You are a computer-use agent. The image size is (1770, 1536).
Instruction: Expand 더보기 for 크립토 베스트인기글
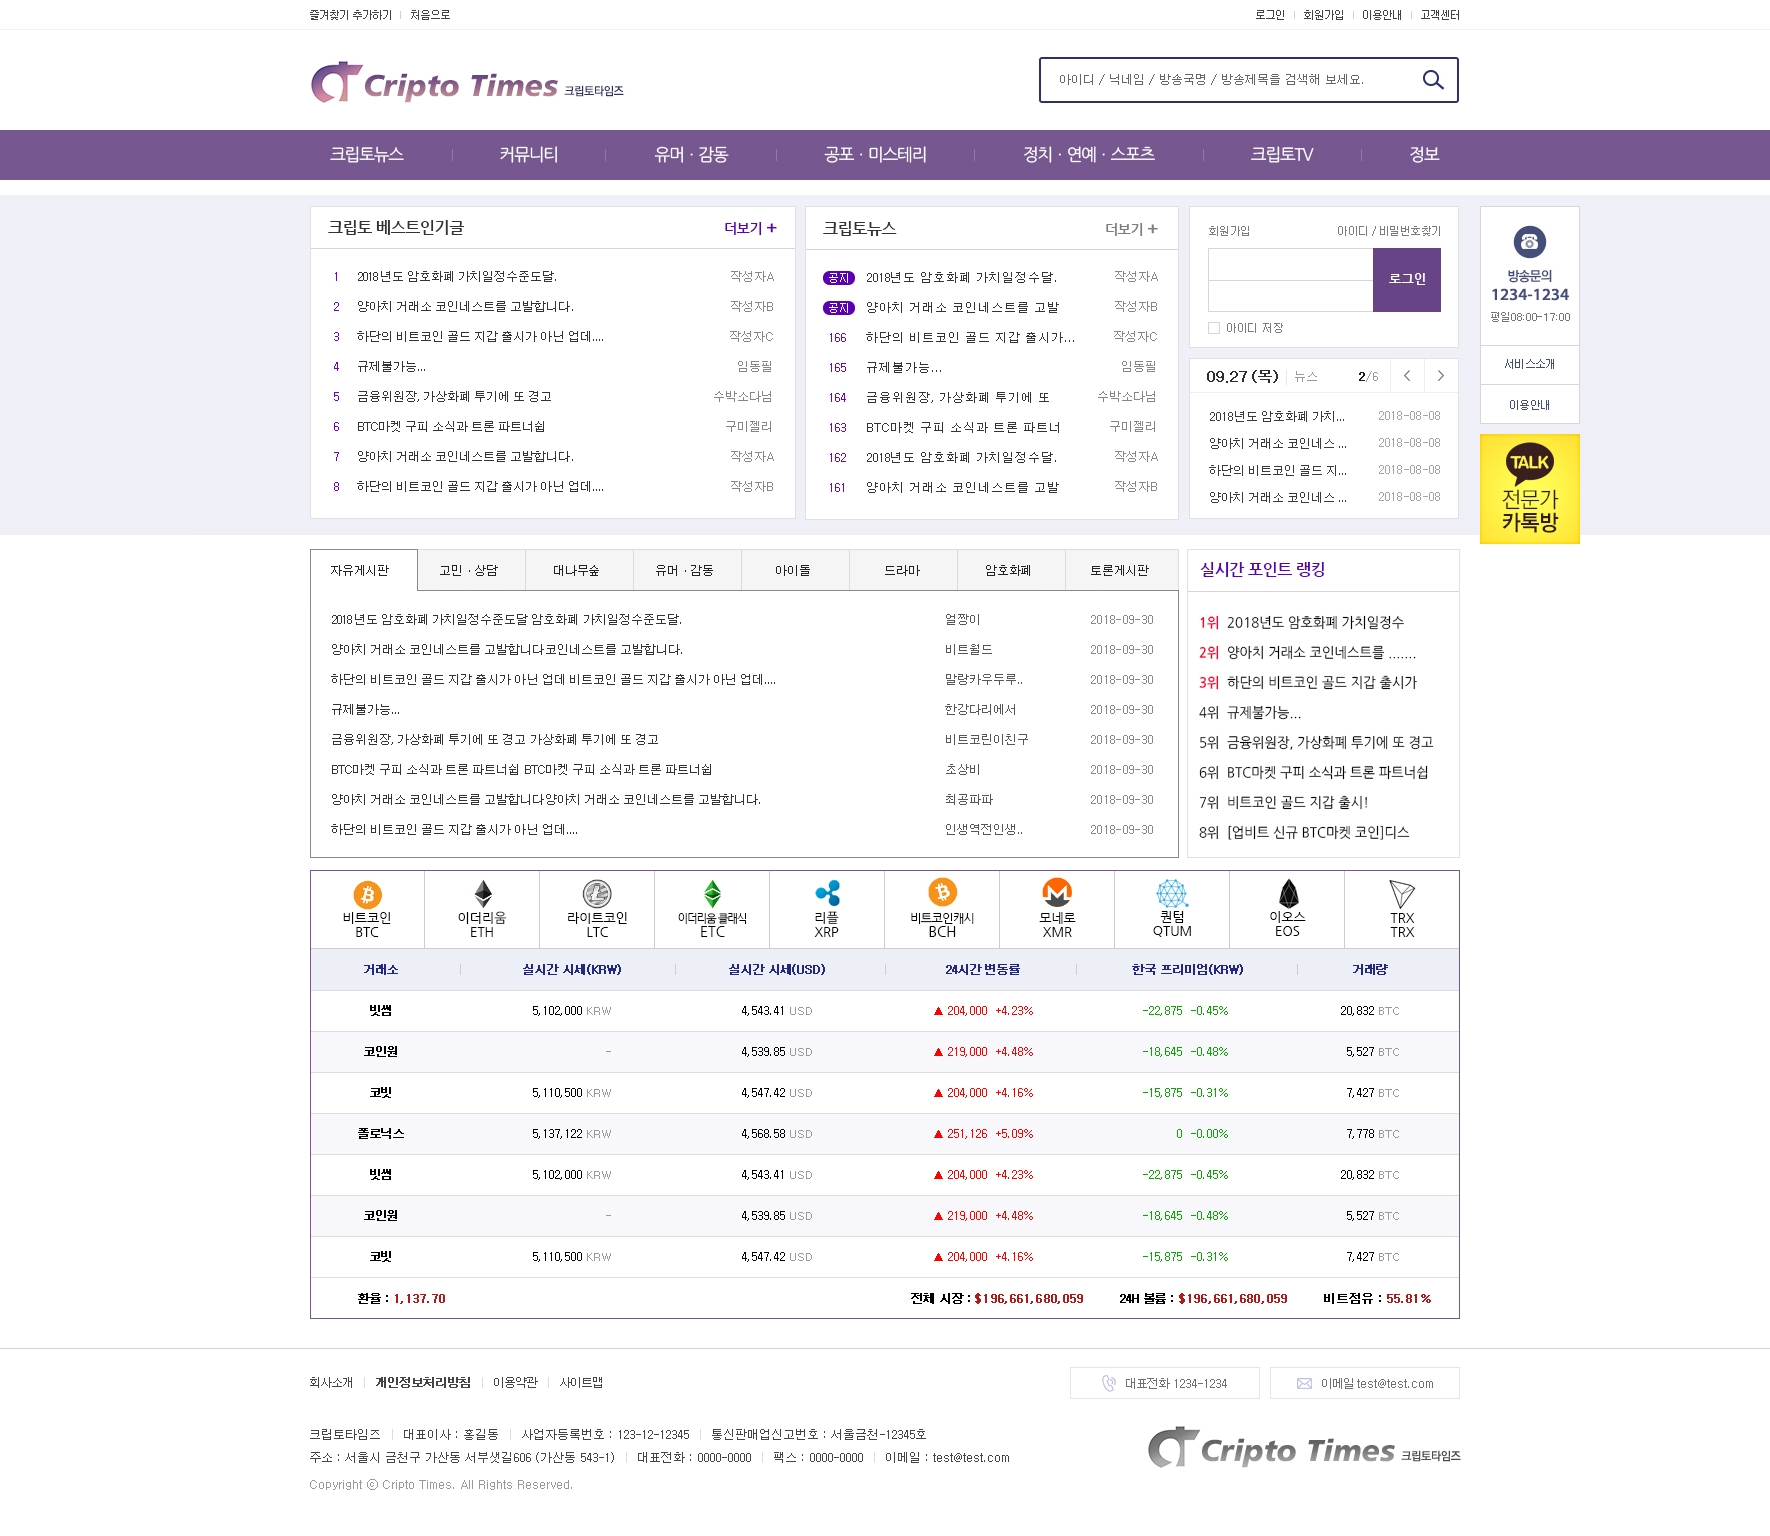point(750,228)
